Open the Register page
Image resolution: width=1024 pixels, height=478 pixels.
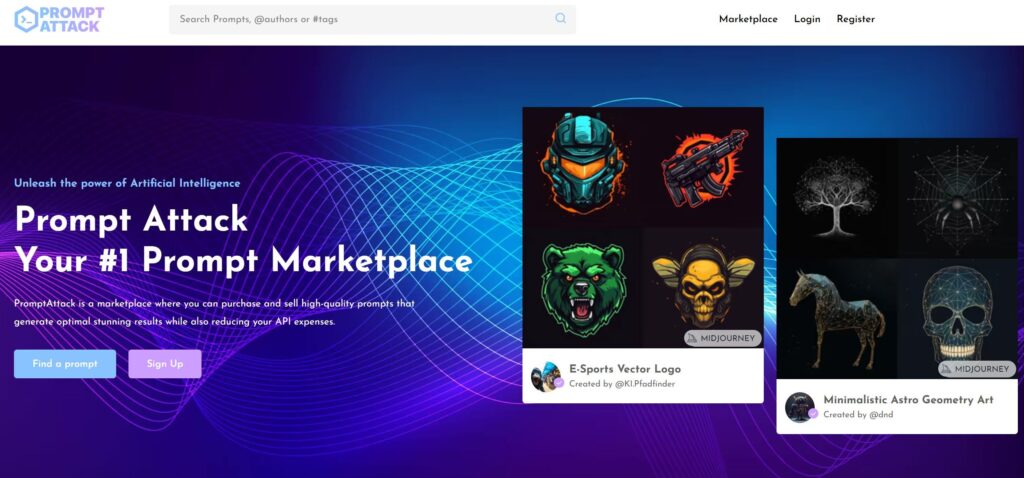(x=855, y=19)
